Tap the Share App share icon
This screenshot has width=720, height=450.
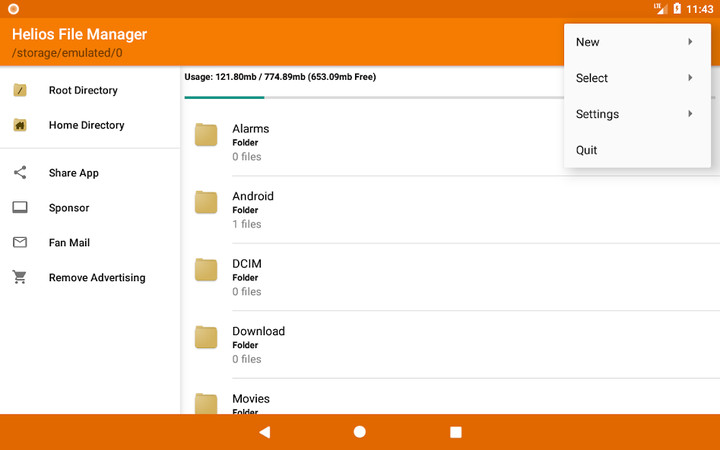click(x=20, y=173)
